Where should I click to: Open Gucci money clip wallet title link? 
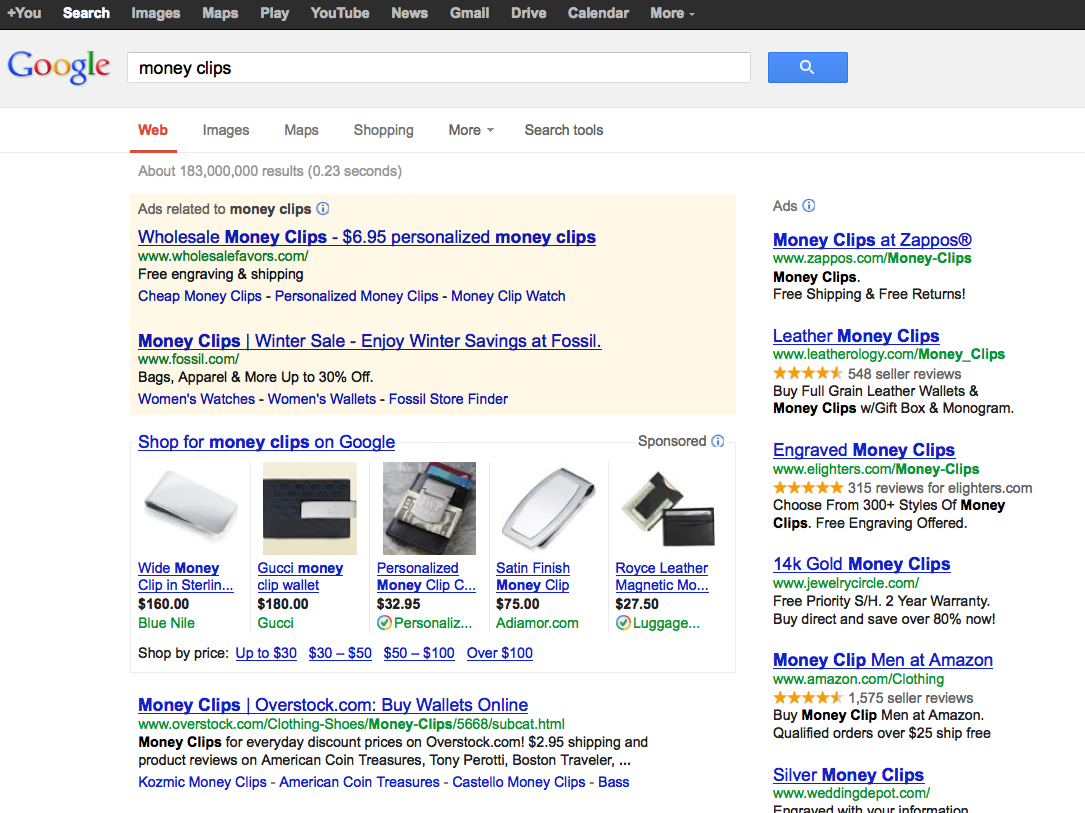click(300, 576)
